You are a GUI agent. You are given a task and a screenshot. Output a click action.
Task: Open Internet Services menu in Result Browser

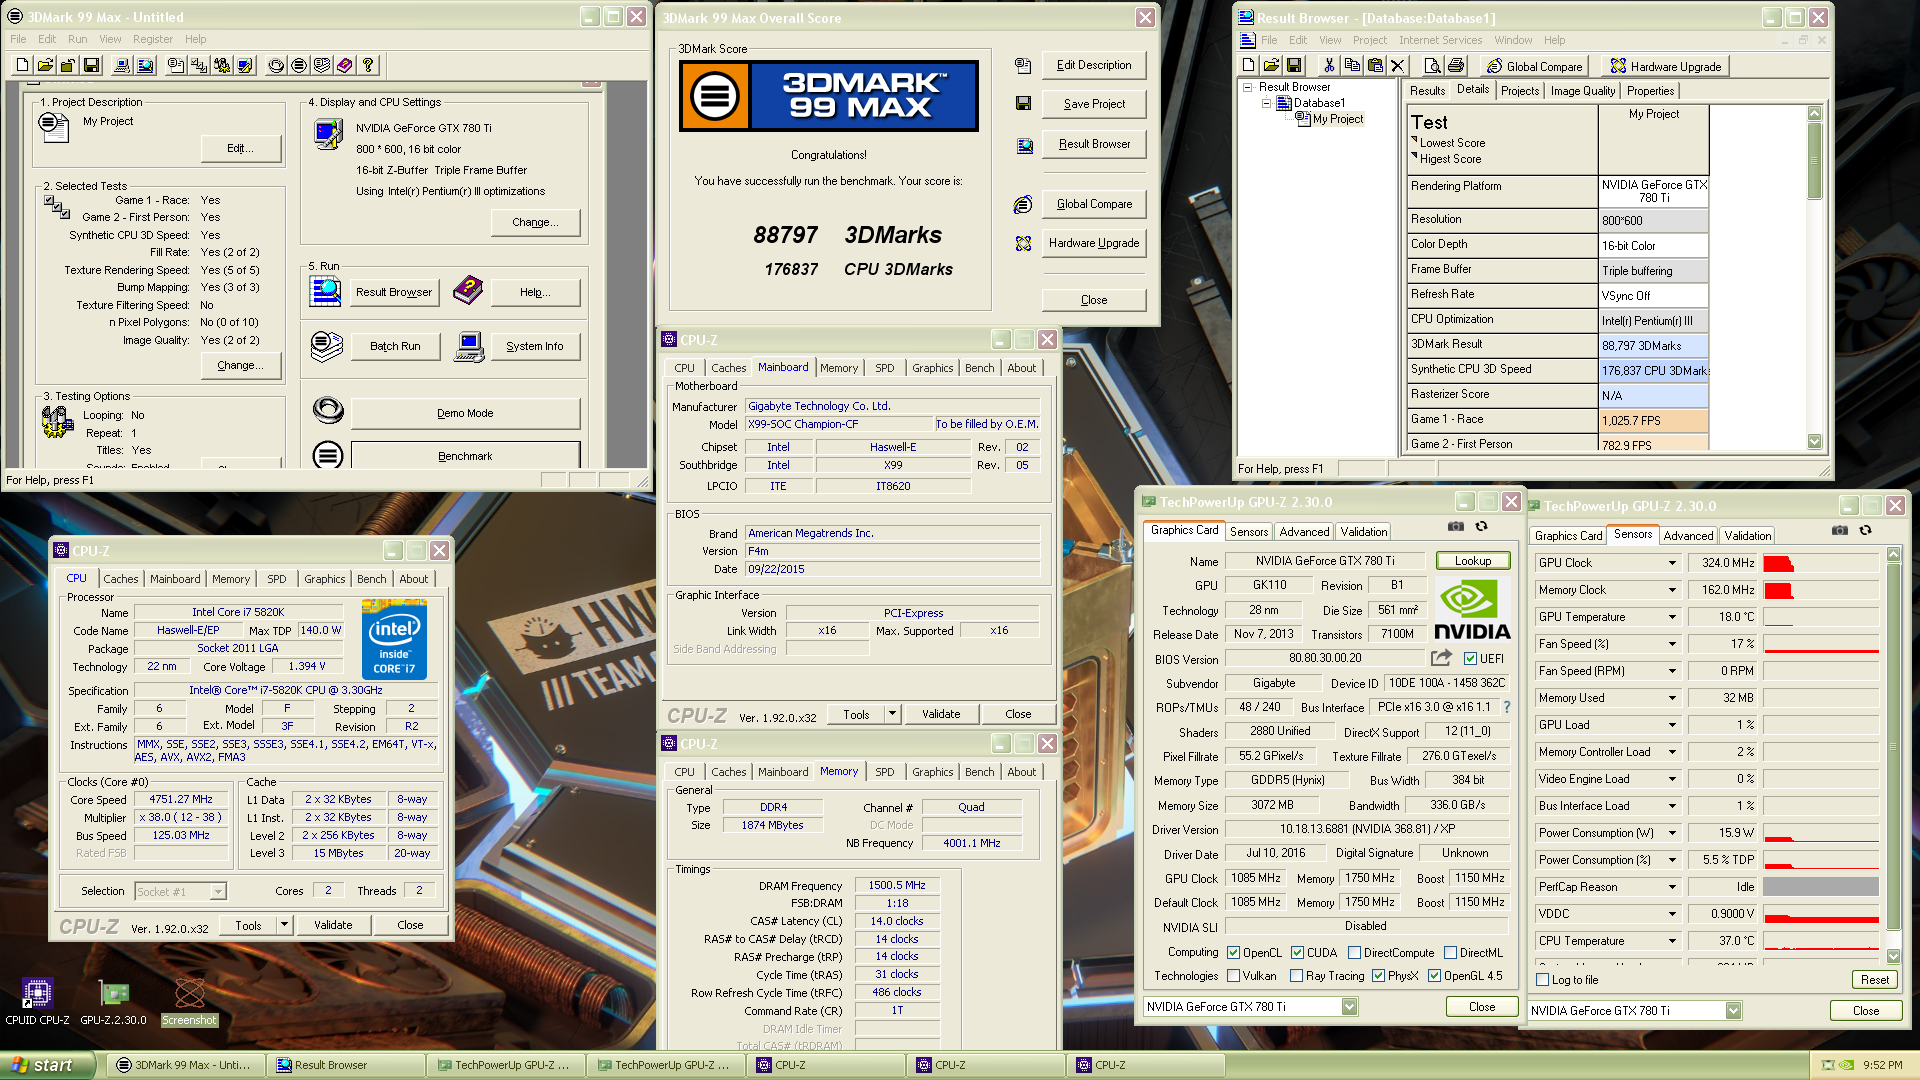[x=1440, y=40]
